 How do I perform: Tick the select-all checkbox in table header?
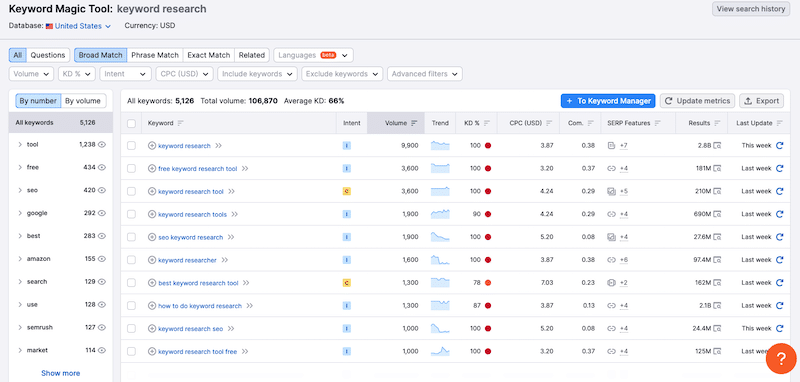click(x=132, y=123)
